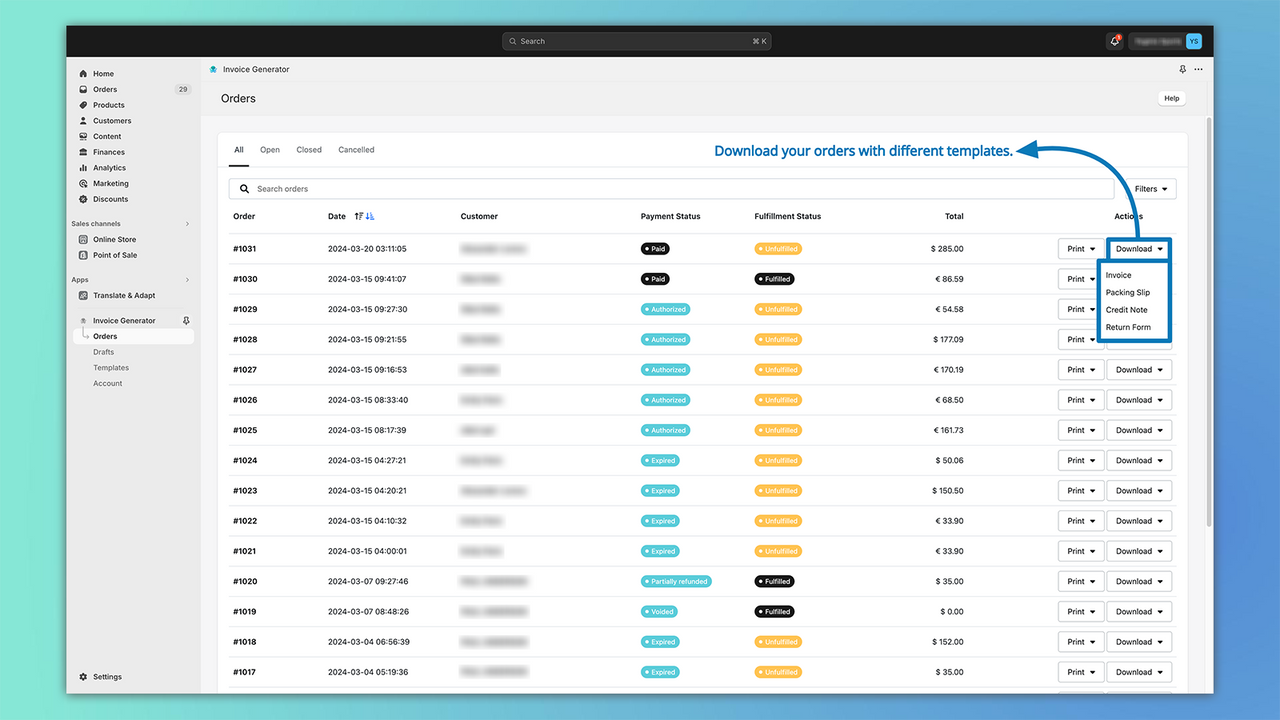
Task: Open the notifications bell
Action: [1114, 41]
